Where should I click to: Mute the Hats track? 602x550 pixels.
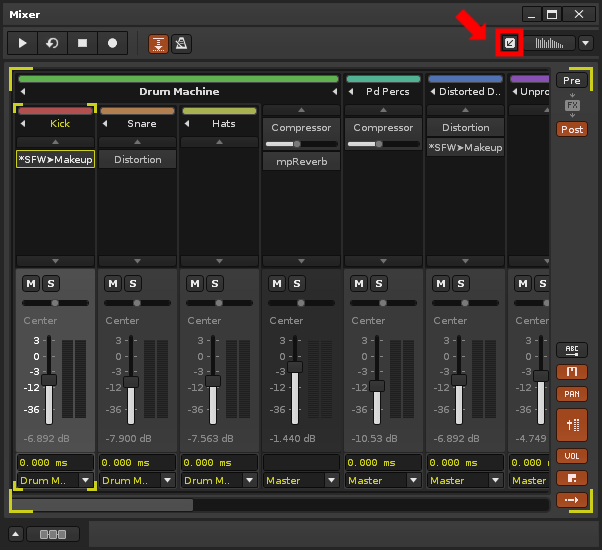click(x=195, y=284)
